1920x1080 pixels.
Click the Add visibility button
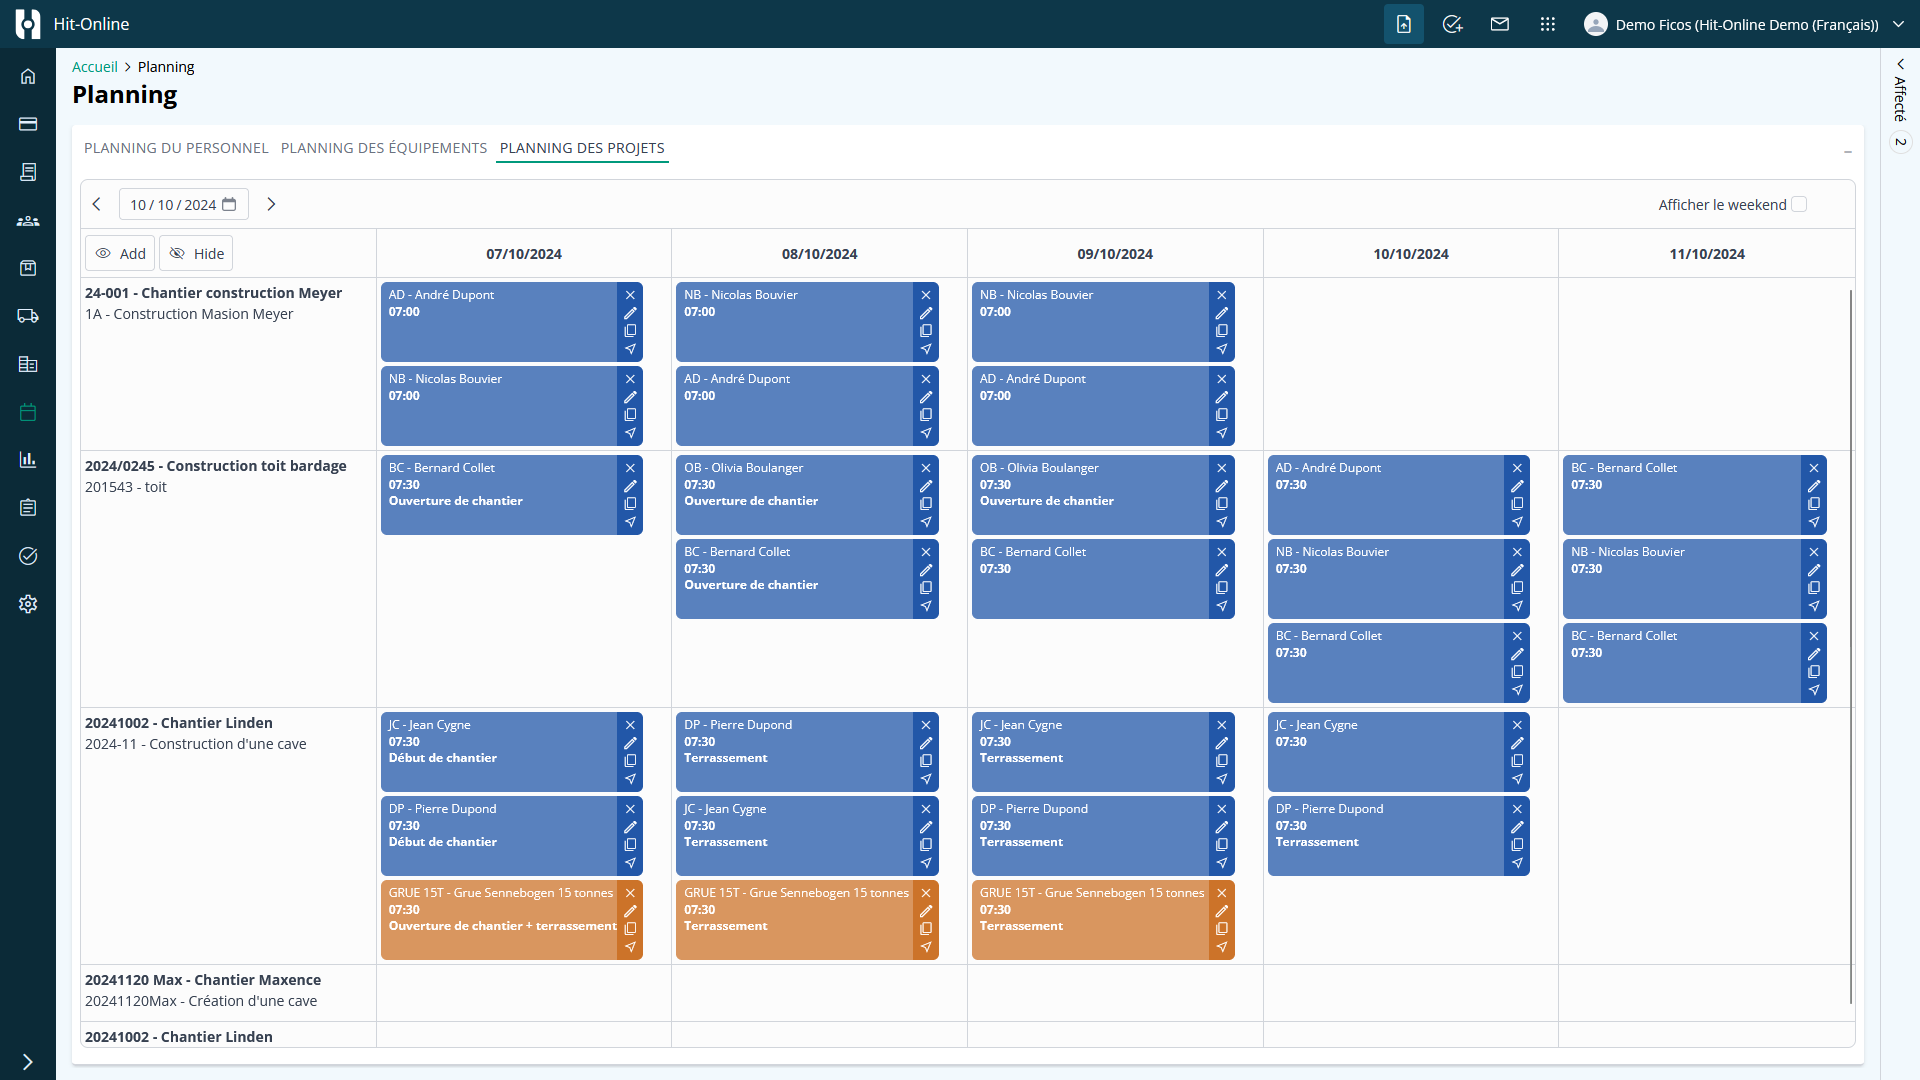point(120,254)
